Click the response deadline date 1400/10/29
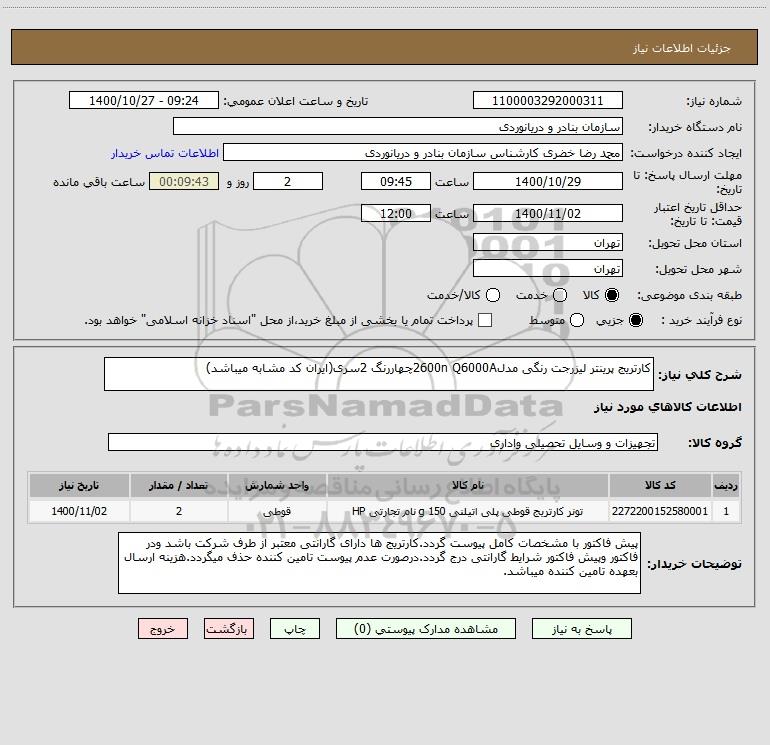This screenshot has height=745, width=770. (548, 181)
